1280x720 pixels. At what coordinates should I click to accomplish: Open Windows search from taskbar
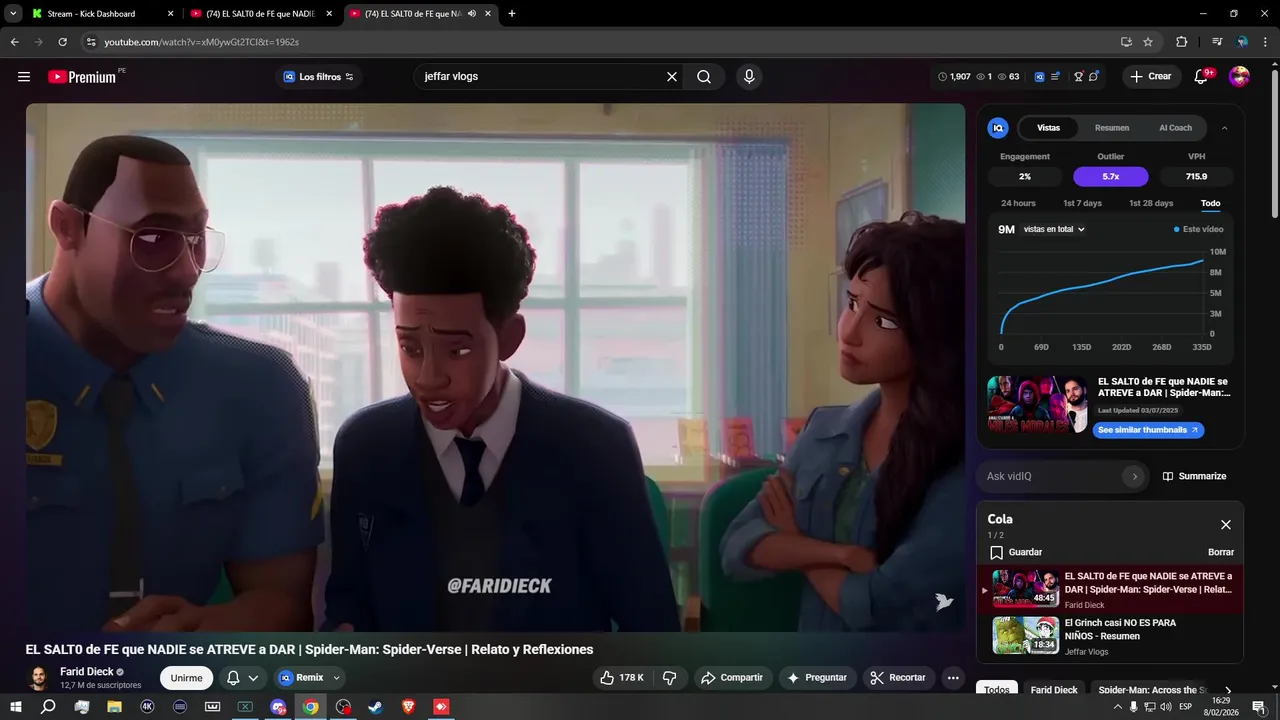[48, 707]
